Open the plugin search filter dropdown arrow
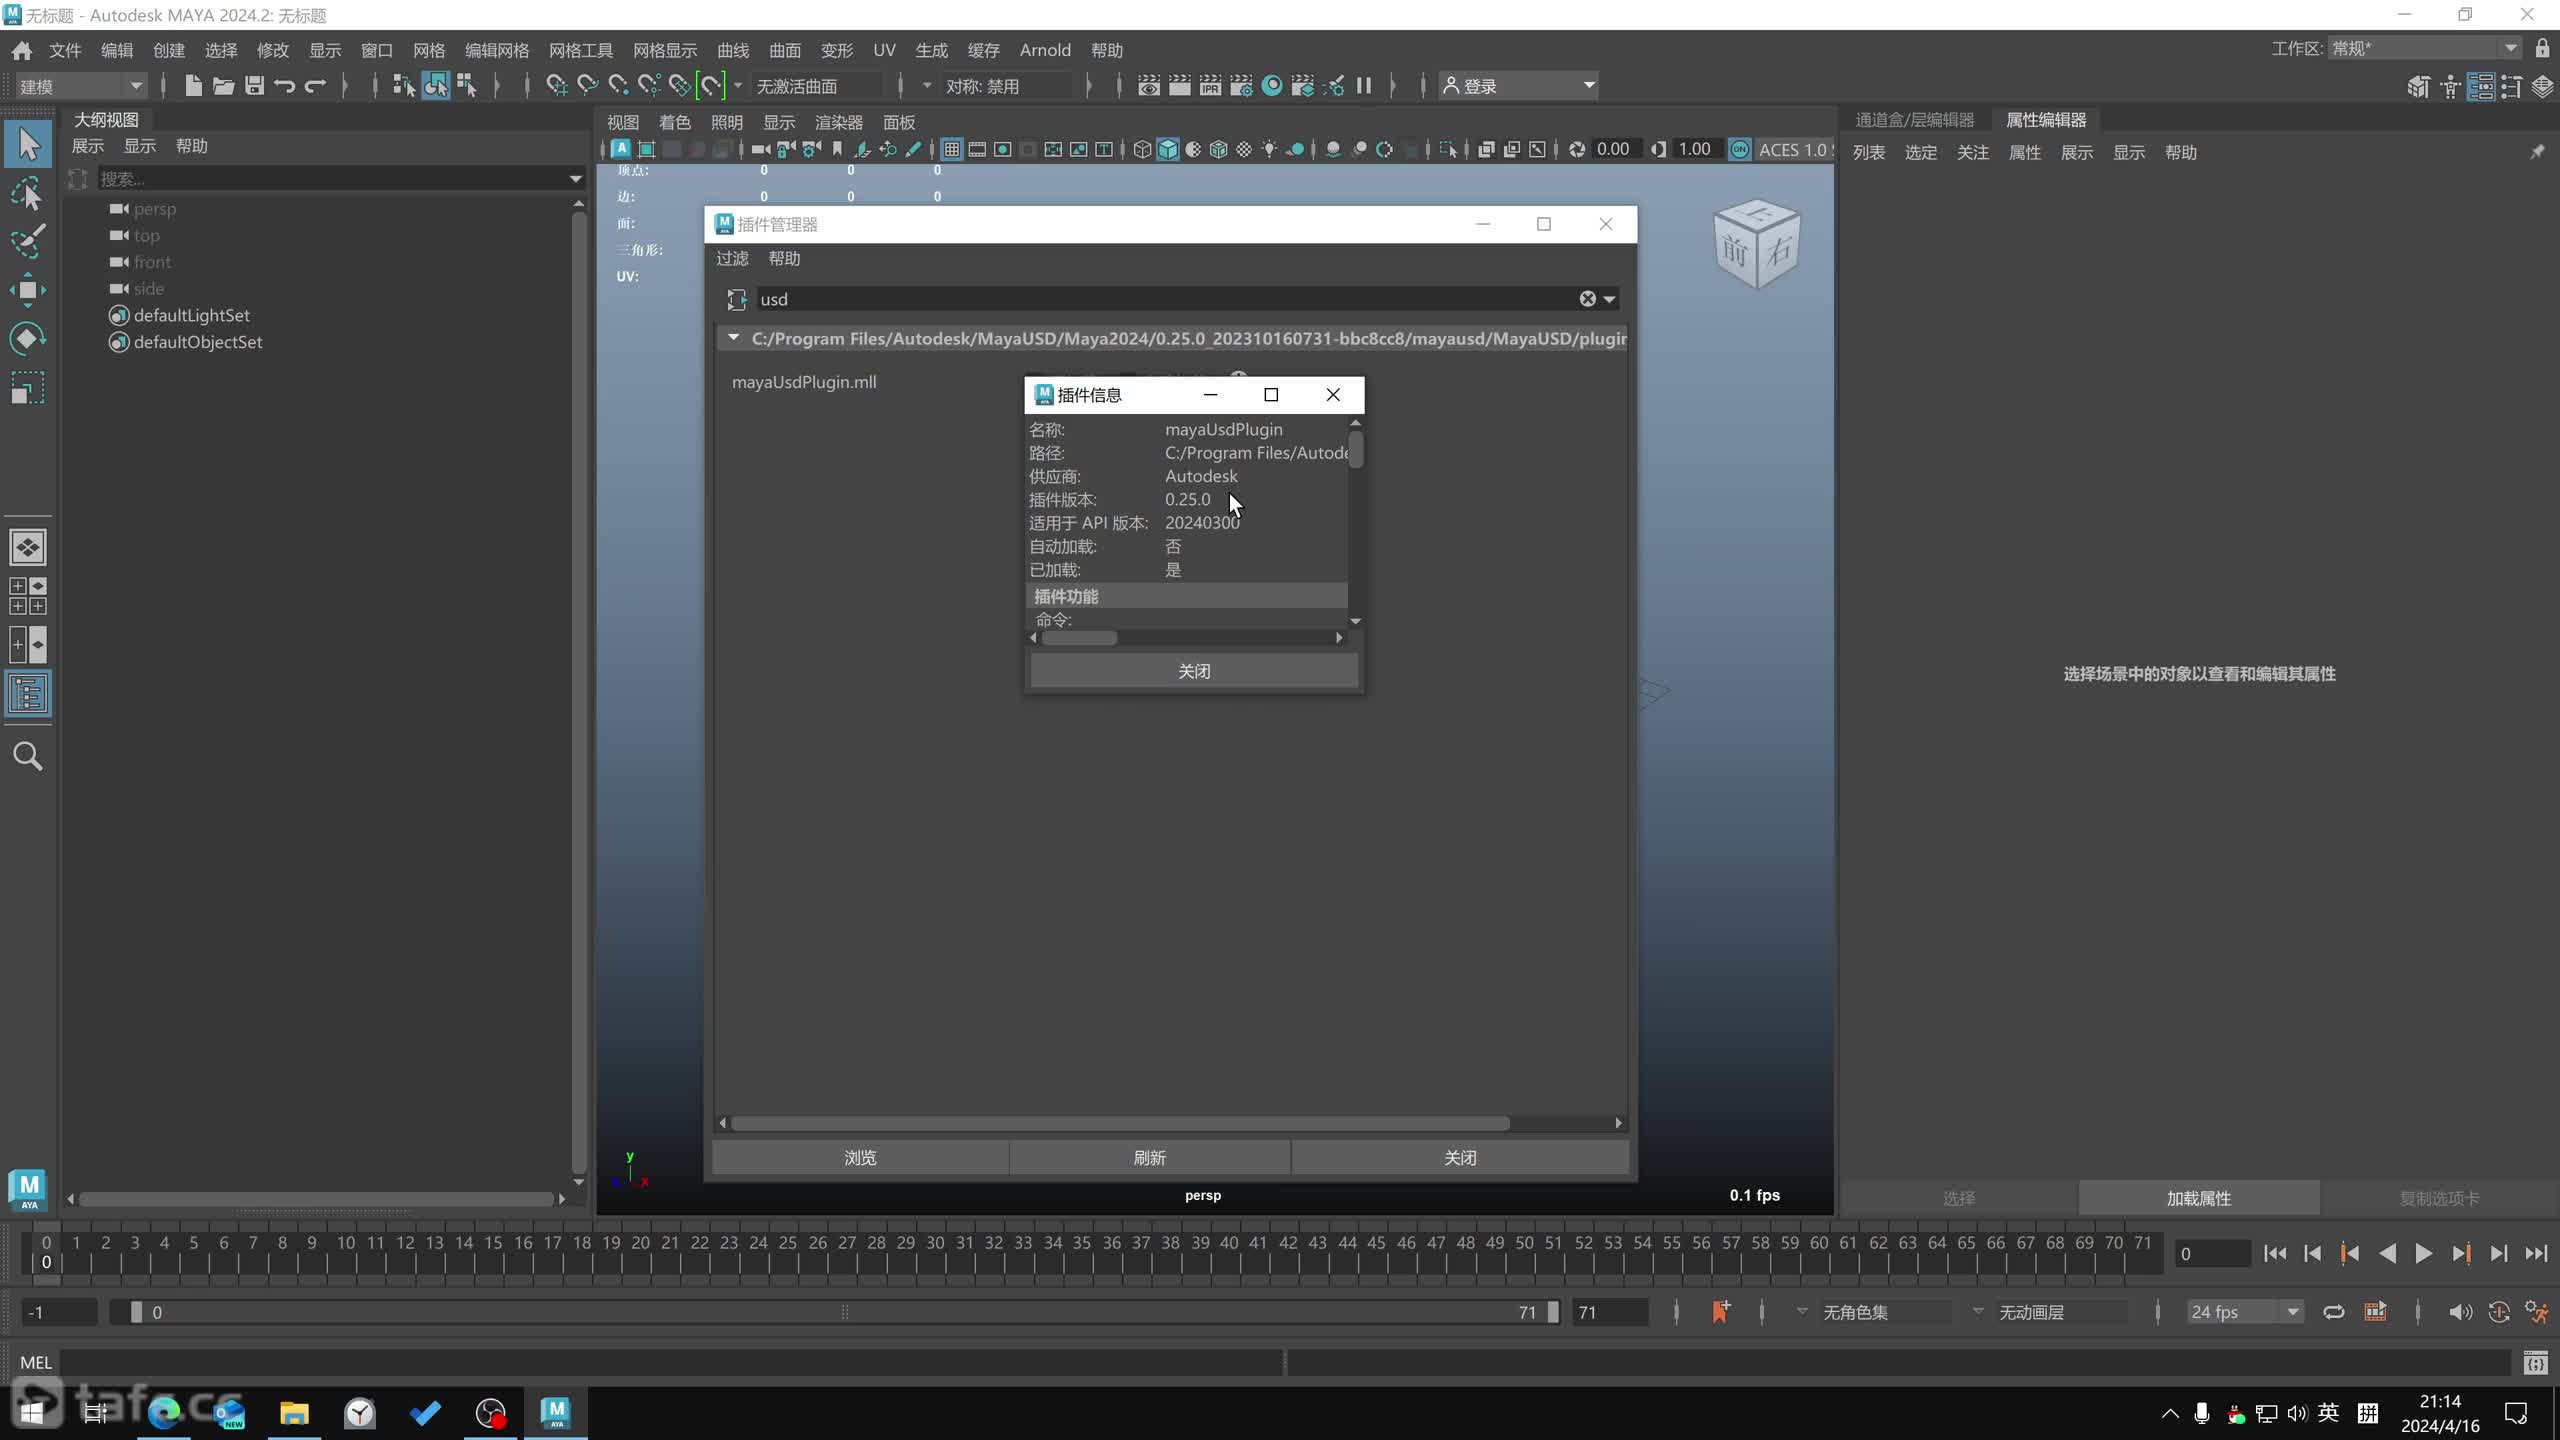 point(1609,299)
